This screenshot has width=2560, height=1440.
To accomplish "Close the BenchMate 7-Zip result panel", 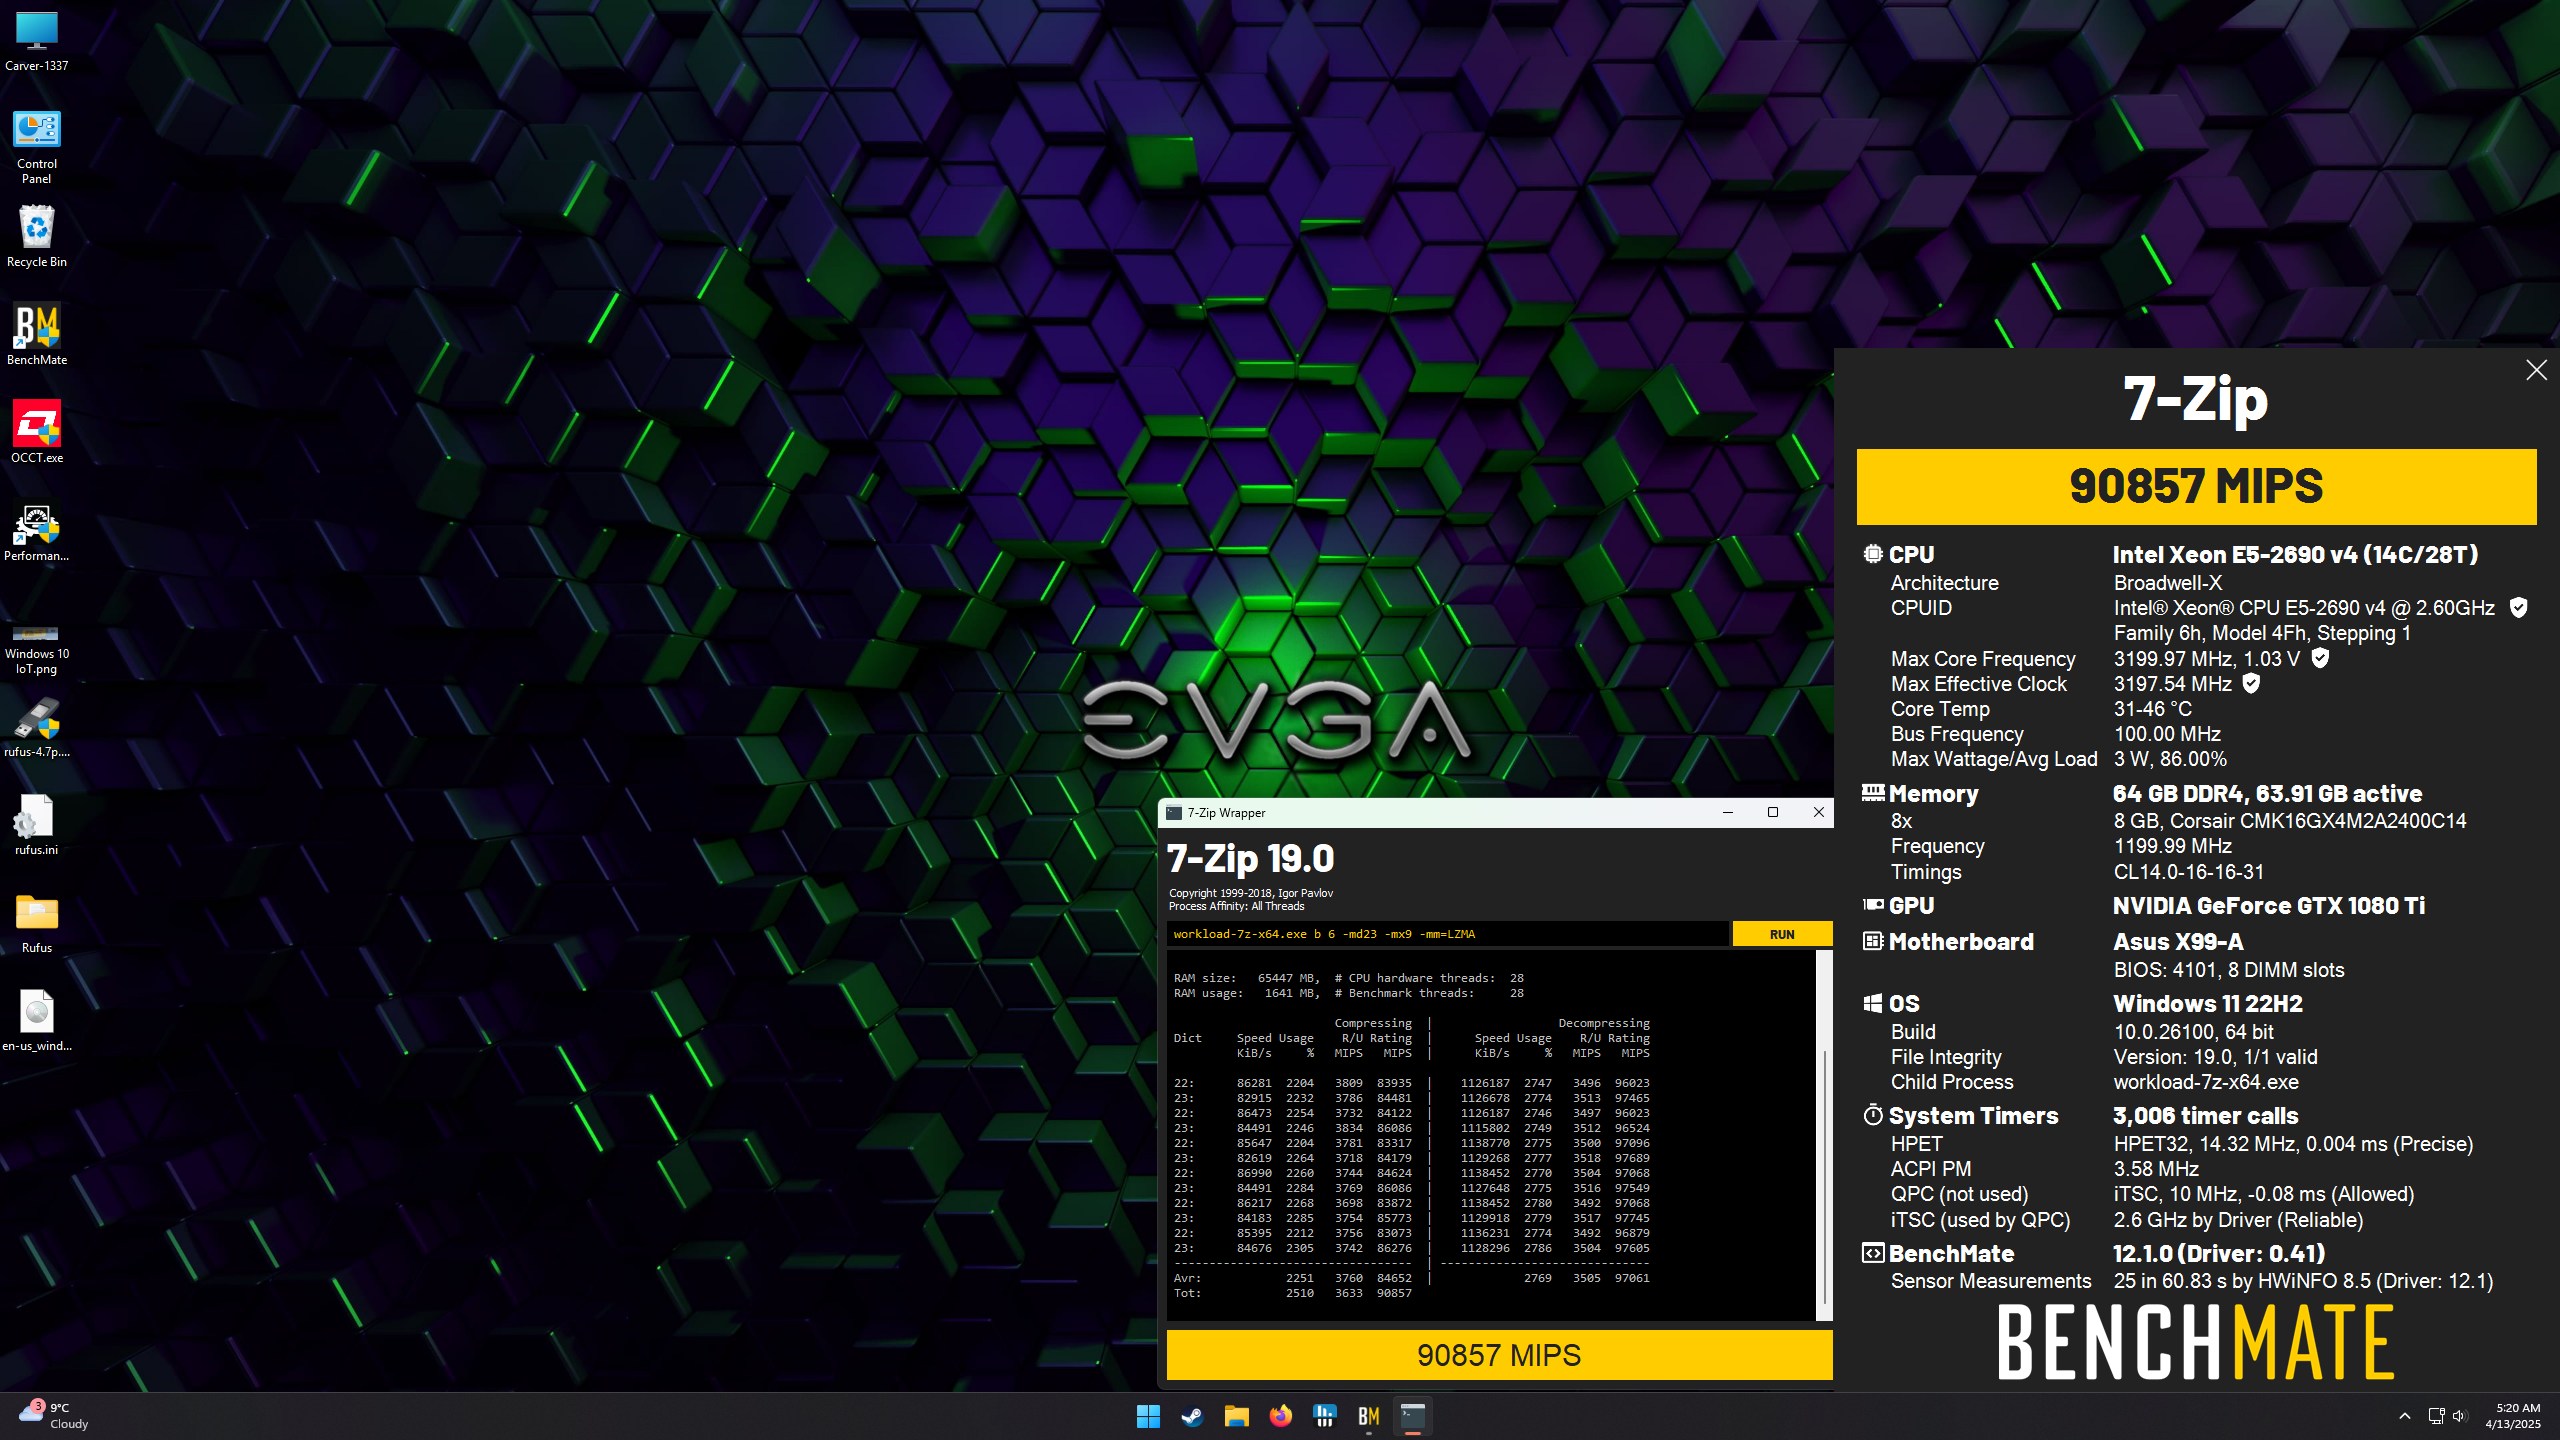I will pos(2536,370).
